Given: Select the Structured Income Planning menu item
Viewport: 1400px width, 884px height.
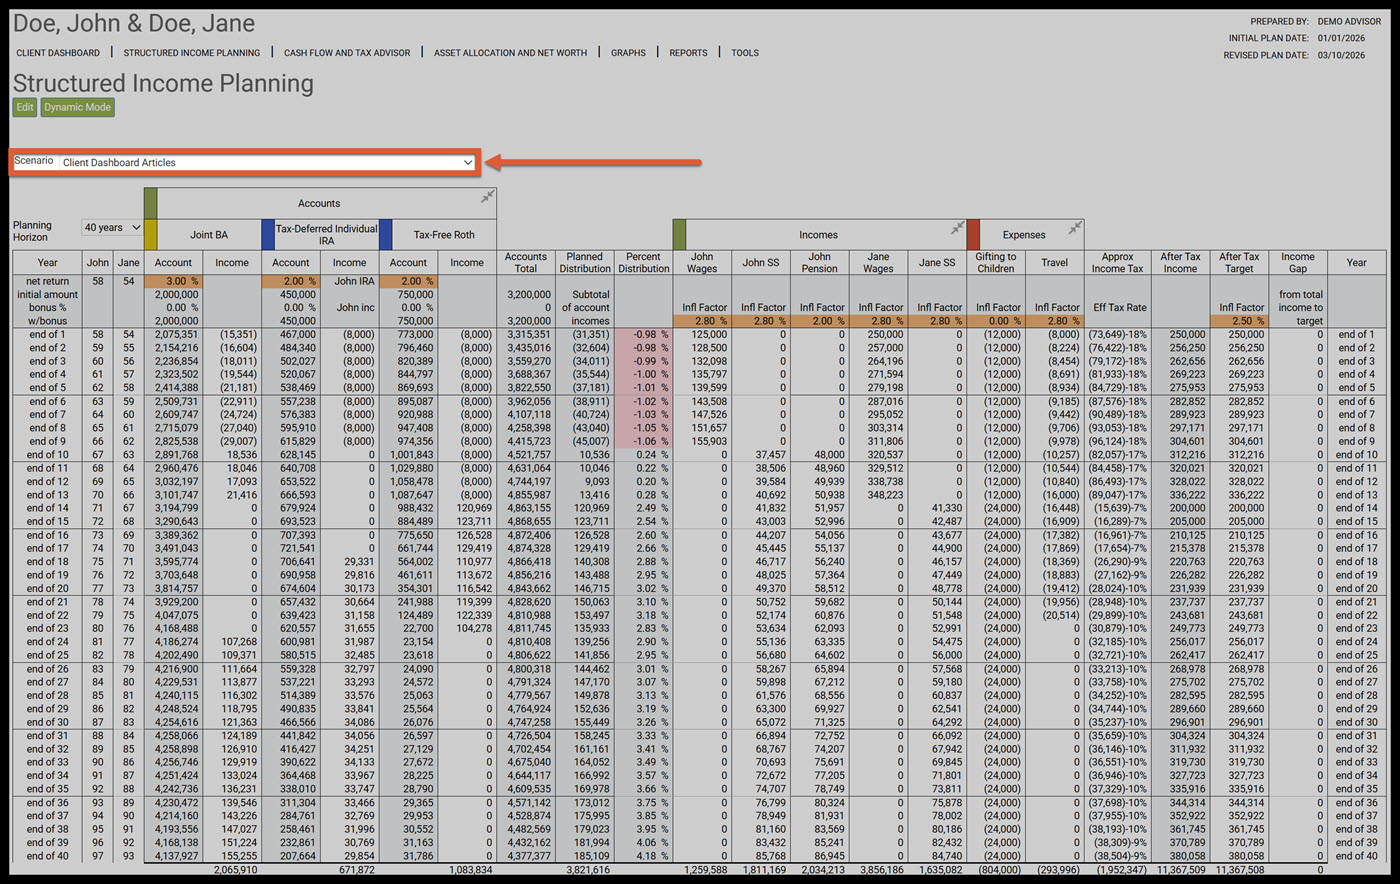Looking at the screenshot, I should point(192,53).
